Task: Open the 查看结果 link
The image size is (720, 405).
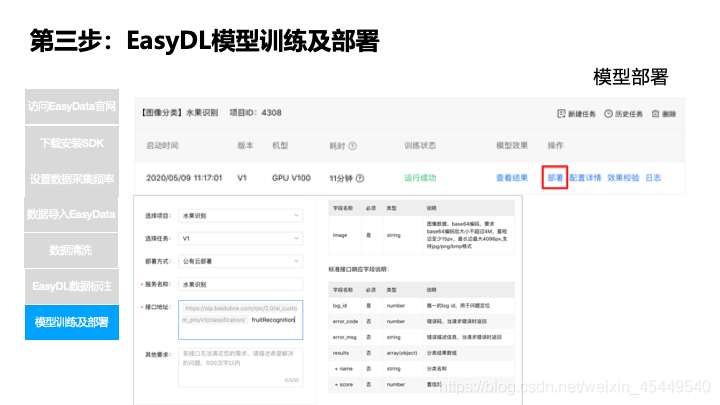Action: (x=512, y=178)
